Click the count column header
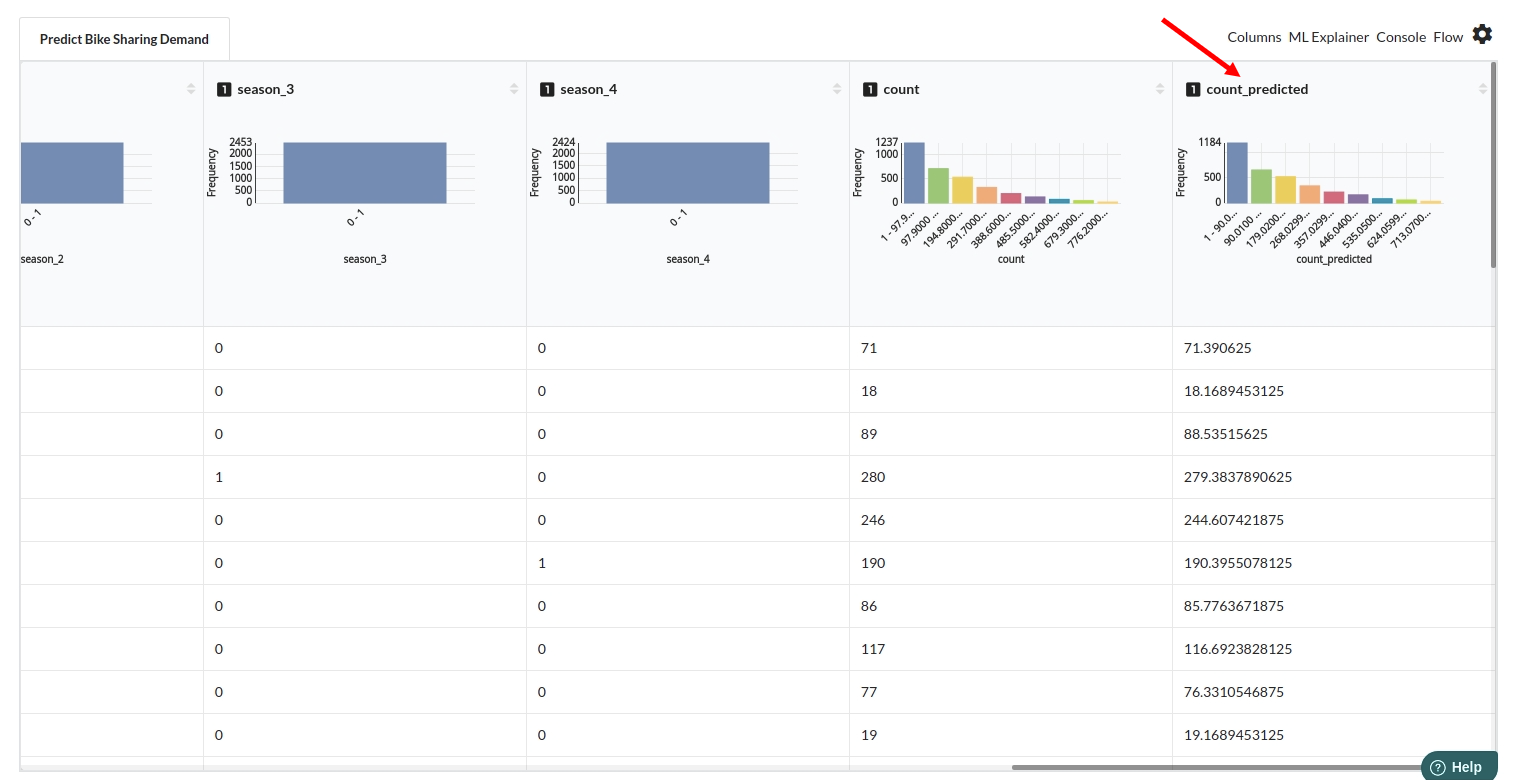Screen dimensions: 1527x780 tap(901, 89)
